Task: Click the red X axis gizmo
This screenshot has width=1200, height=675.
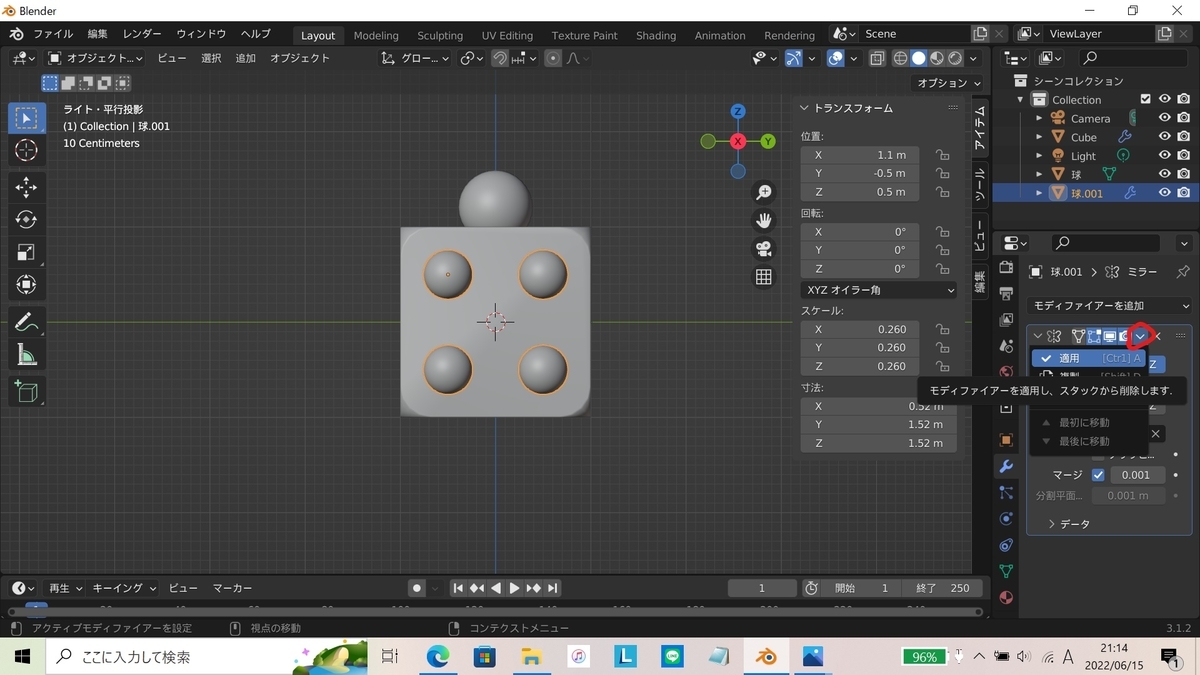Action: [738, 142]
